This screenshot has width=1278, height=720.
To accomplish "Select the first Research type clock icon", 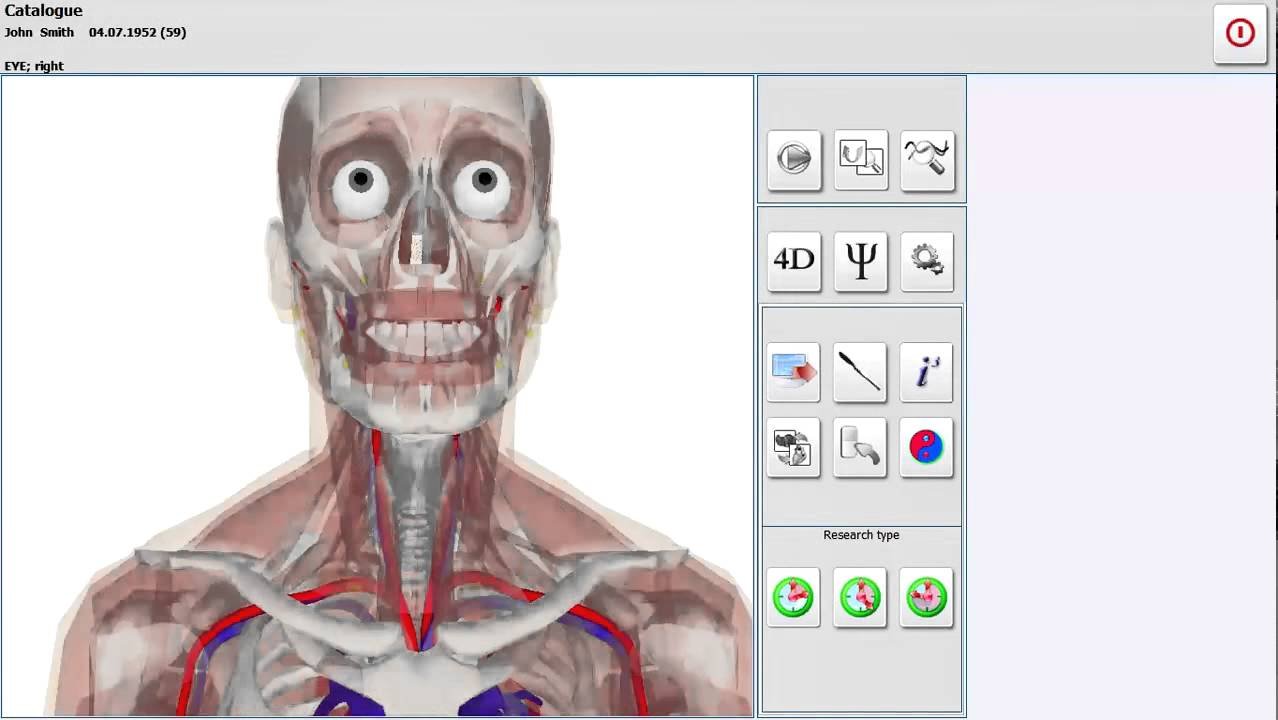I will tap(794, 597).
